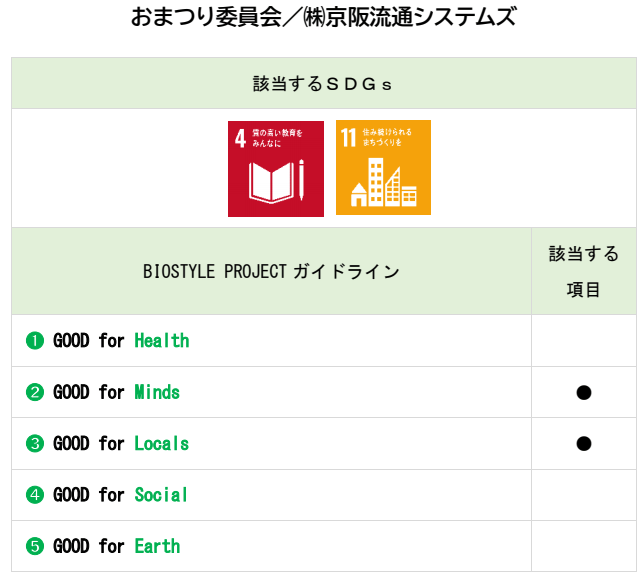Click the BIOSTYLE PROJECT ガイドライン header
Screen dimensions: 641x575
pyautogui.click(x=271, y=271)
